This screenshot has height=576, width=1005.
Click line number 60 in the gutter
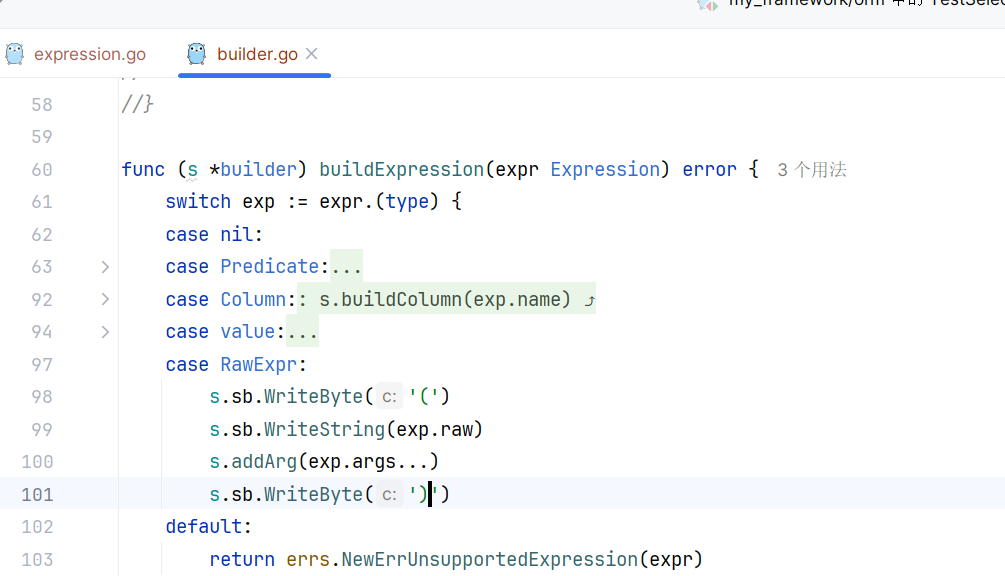[42, 170]
